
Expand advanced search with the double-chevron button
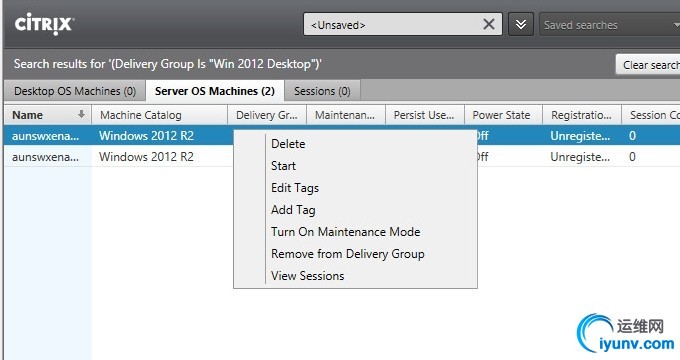521,24
